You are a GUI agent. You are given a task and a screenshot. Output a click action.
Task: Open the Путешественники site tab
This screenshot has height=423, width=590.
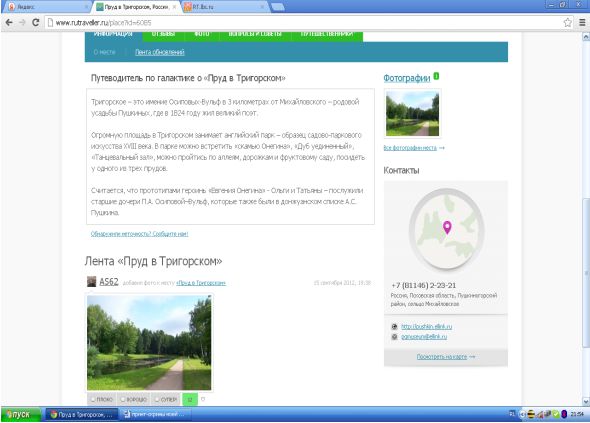pyautogui.click(x=327, y=36)
